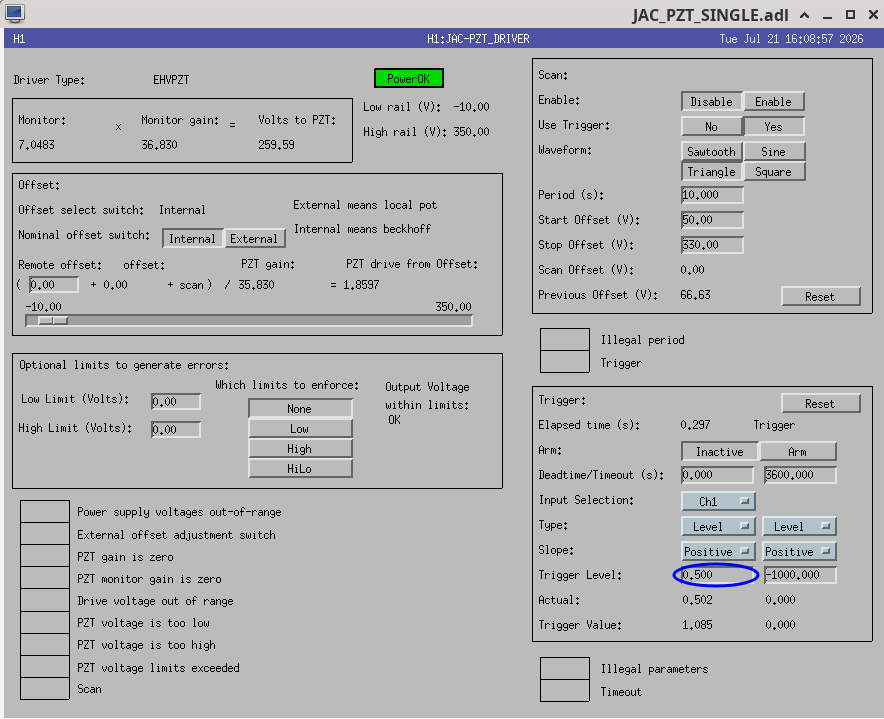
Task: Enforce Low limit only
Action: 300,429
